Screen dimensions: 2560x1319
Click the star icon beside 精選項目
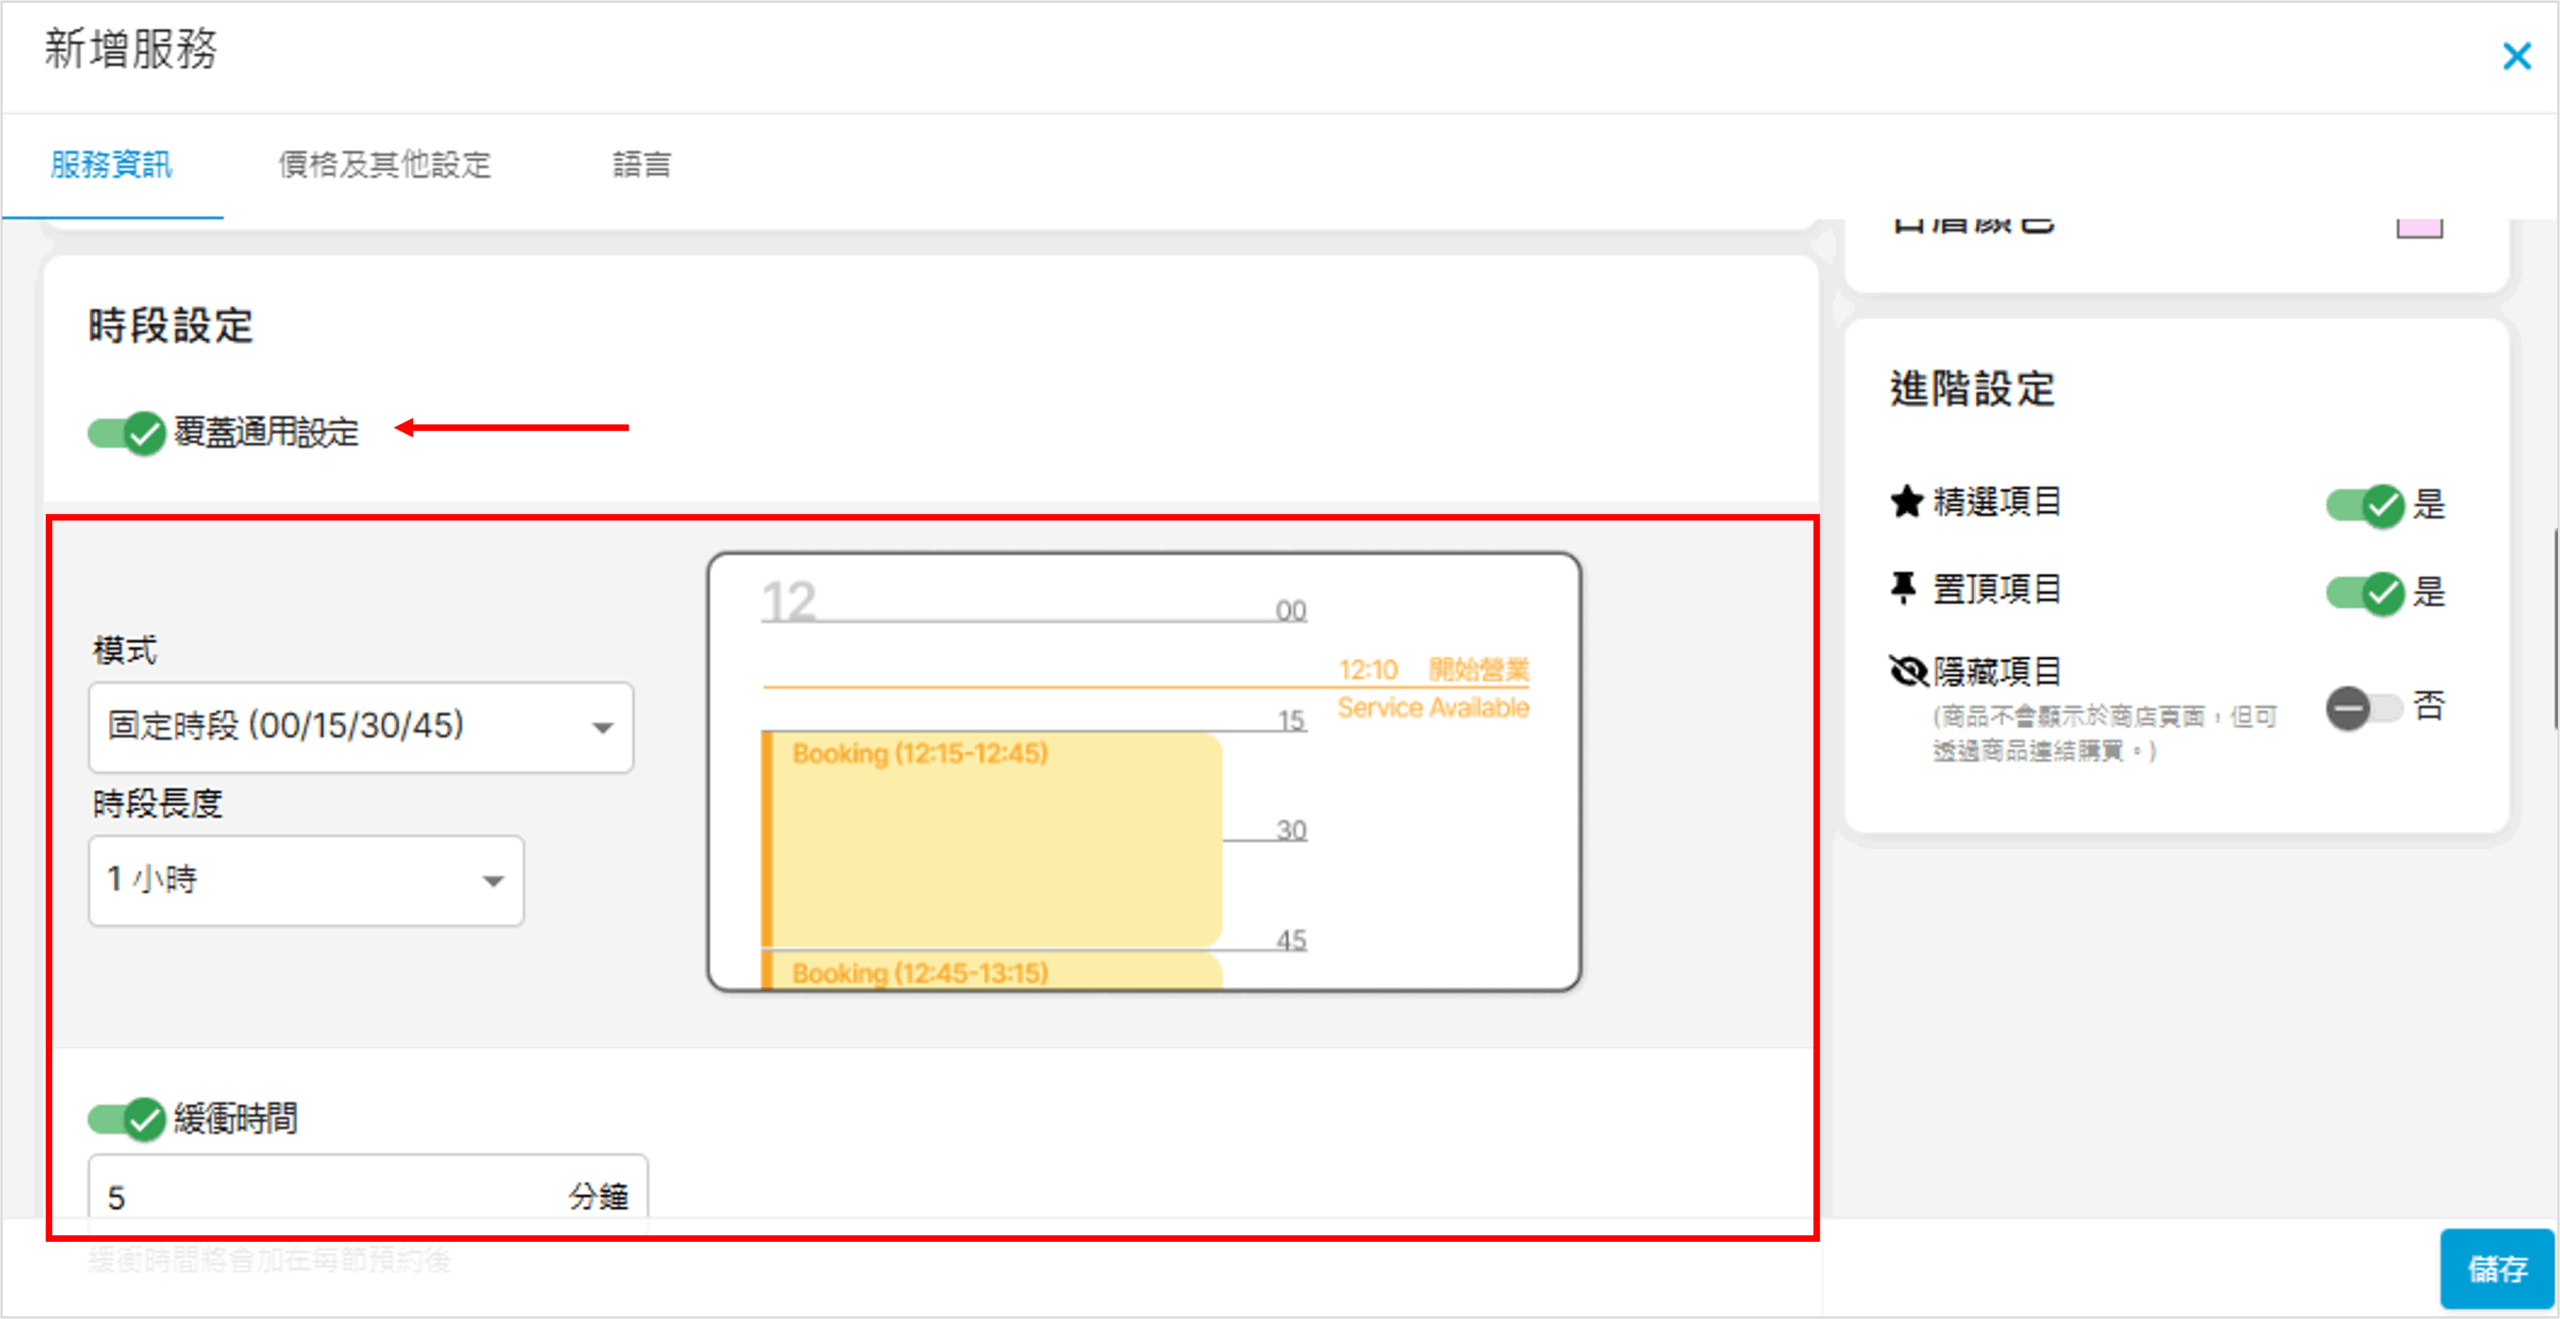(x=1906, y=501)
